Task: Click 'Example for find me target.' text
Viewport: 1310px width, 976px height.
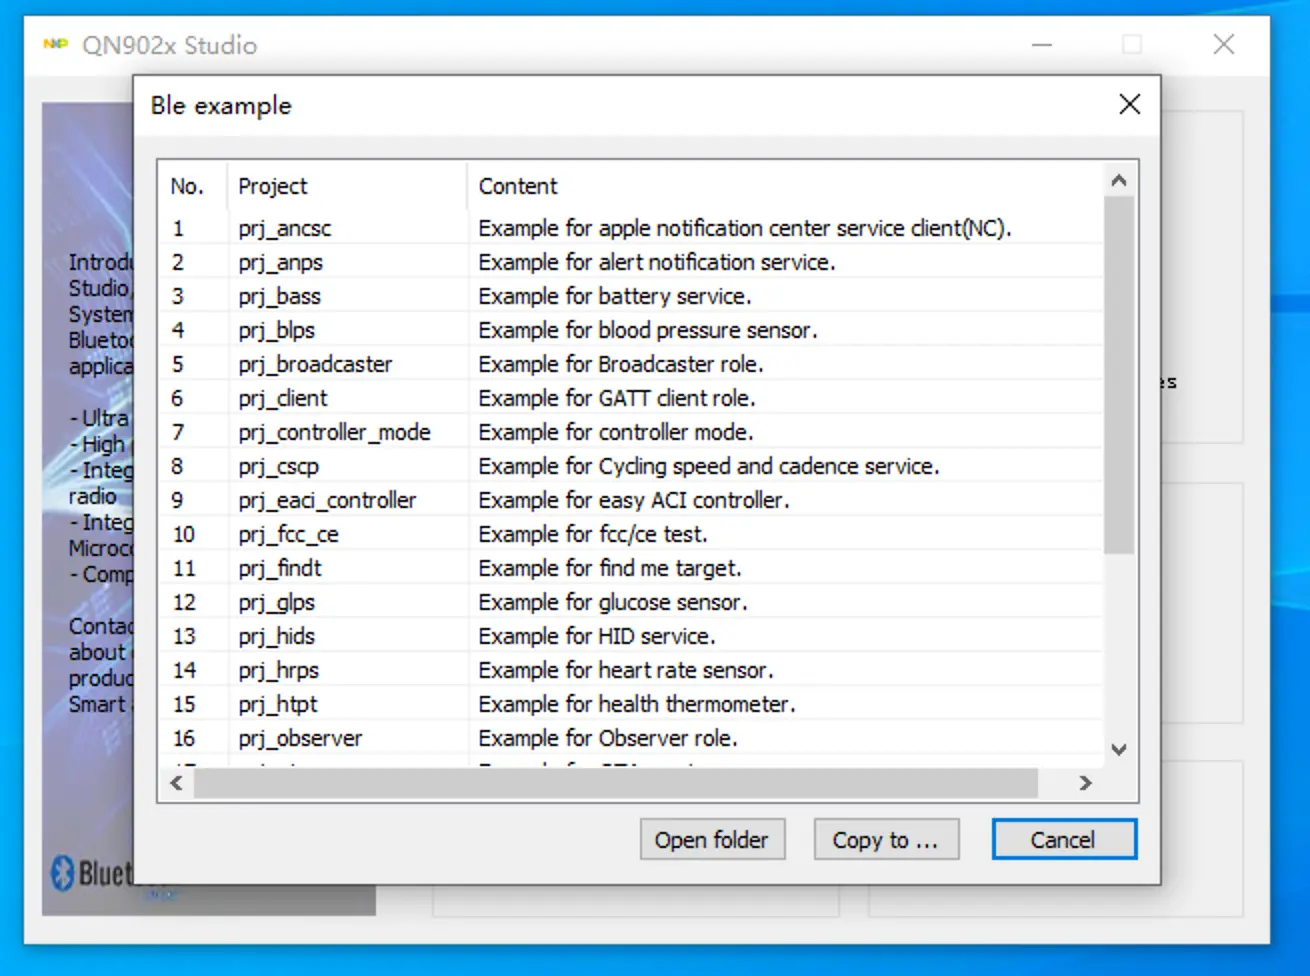Action: pos(610,568)
